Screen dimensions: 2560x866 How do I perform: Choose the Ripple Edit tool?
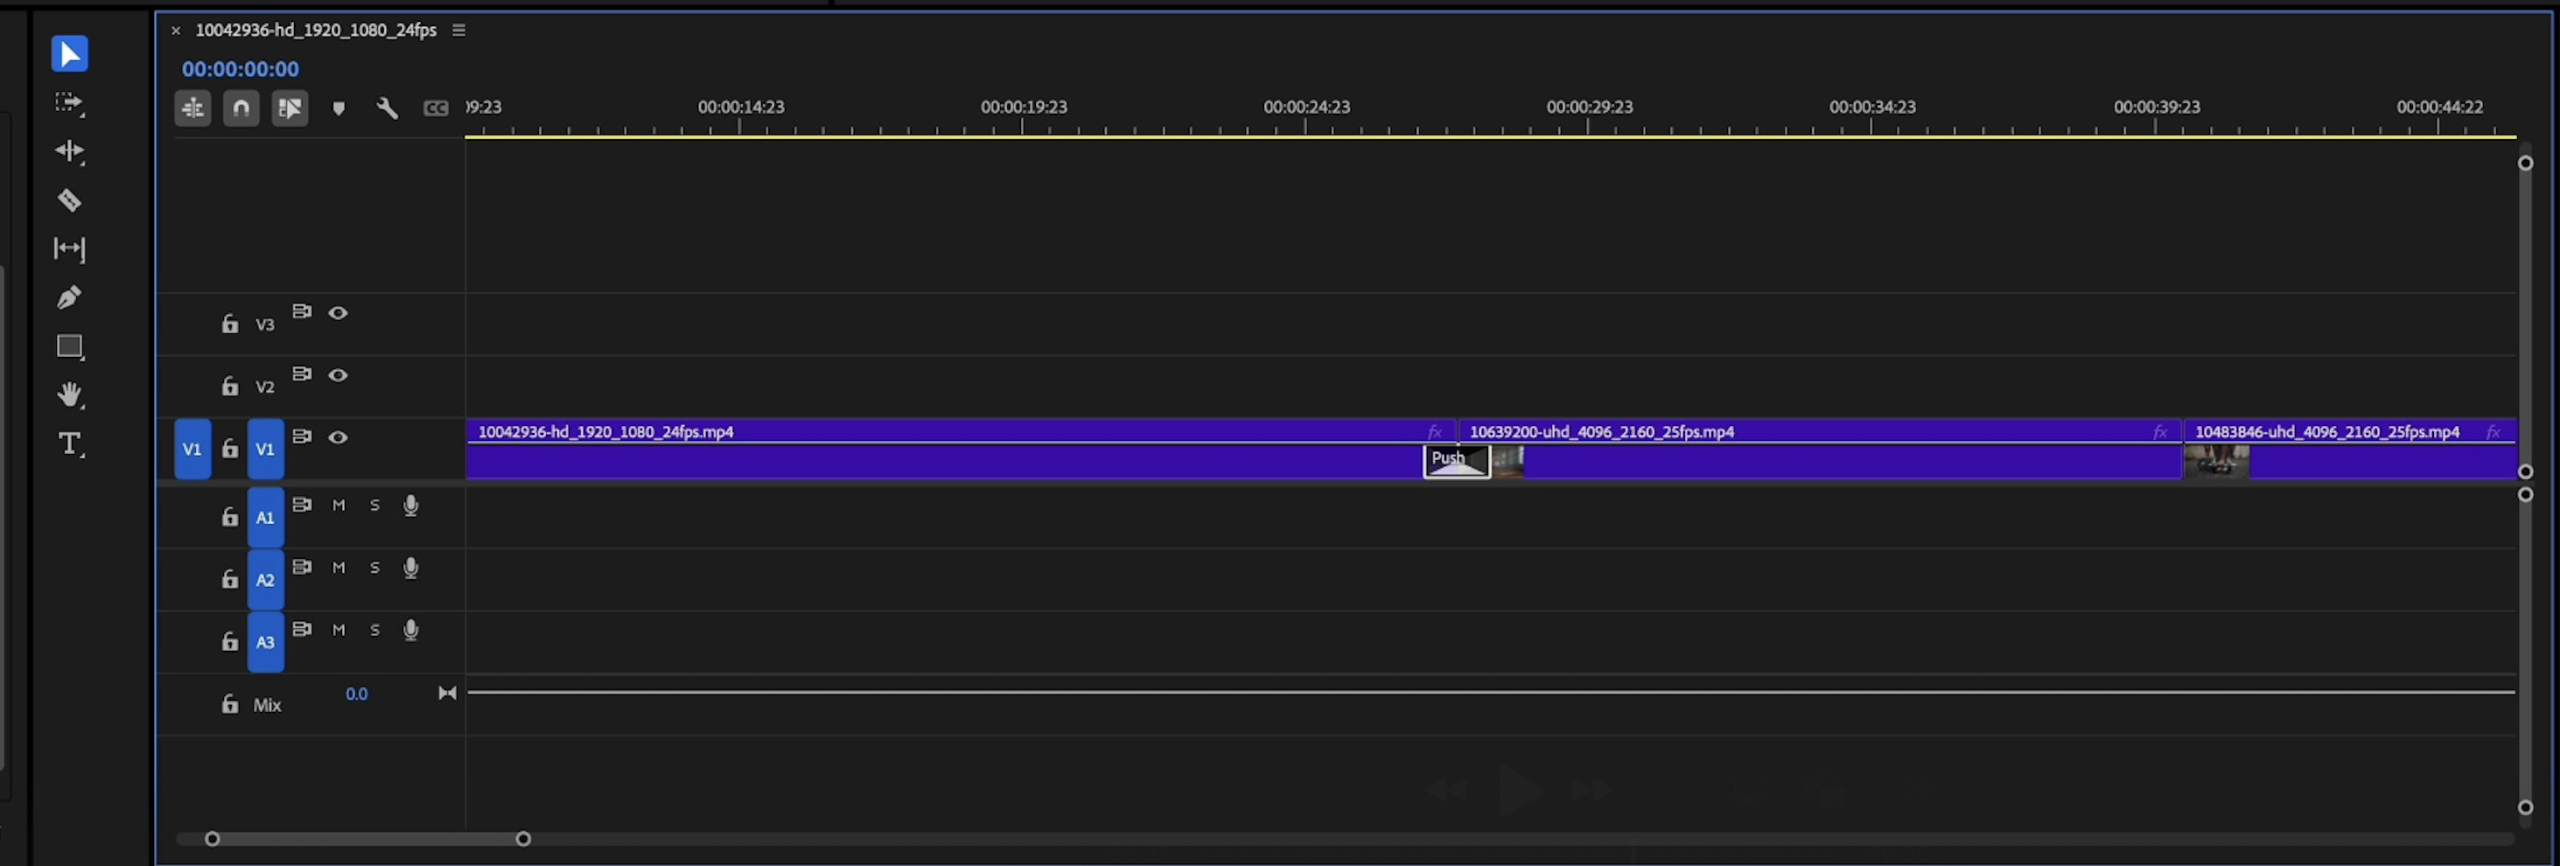pyautogui.click(x=69, y=151)
